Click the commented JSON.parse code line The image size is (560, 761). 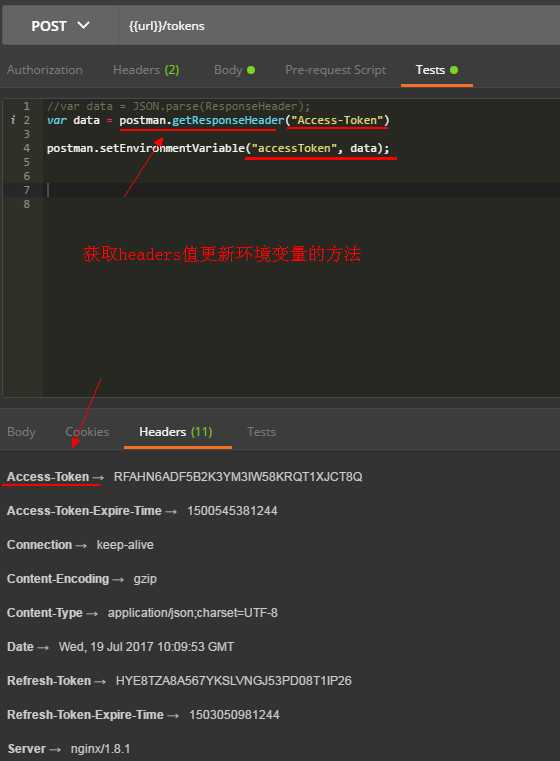point(178,106)
